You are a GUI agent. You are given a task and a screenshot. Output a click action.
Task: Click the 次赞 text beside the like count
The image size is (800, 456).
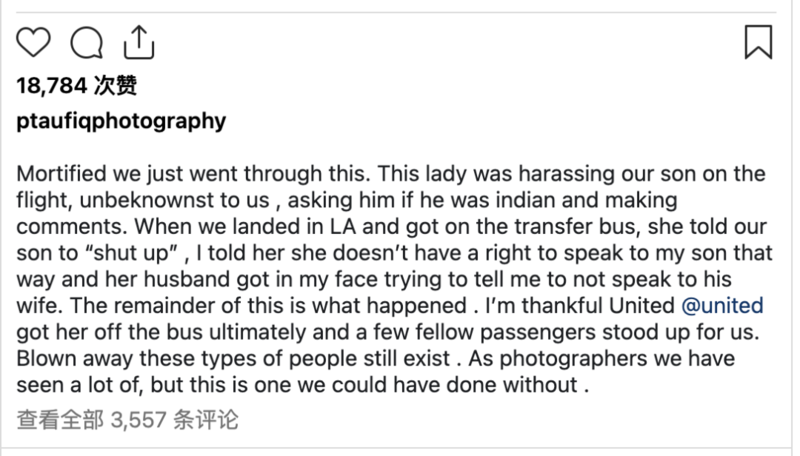115,85
